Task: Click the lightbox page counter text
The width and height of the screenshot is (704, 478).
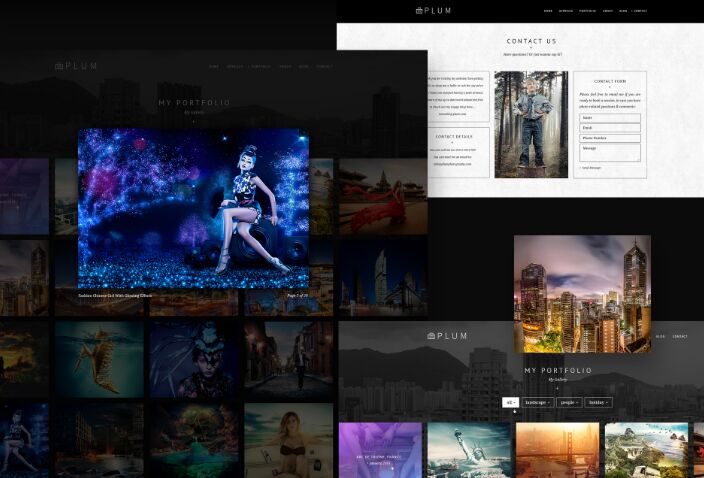Action: 298,296
